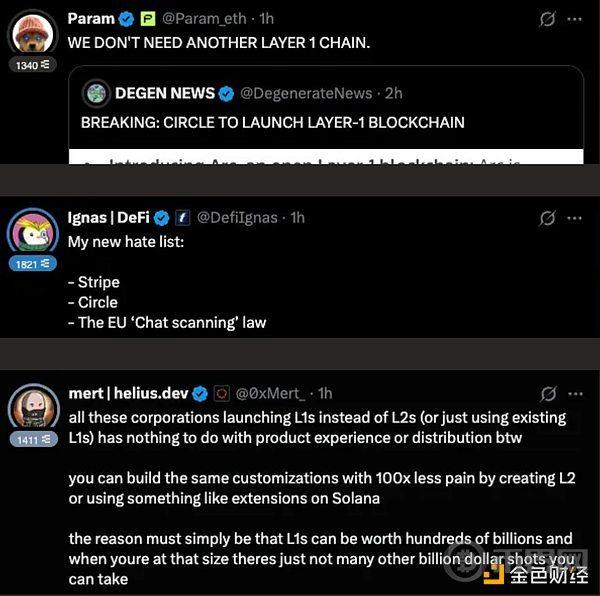The width and height of the screenshot is (600, 596).
Task: Click the affiliate badge beside Ignas | DeFi
Action: (x=183, y=218)
